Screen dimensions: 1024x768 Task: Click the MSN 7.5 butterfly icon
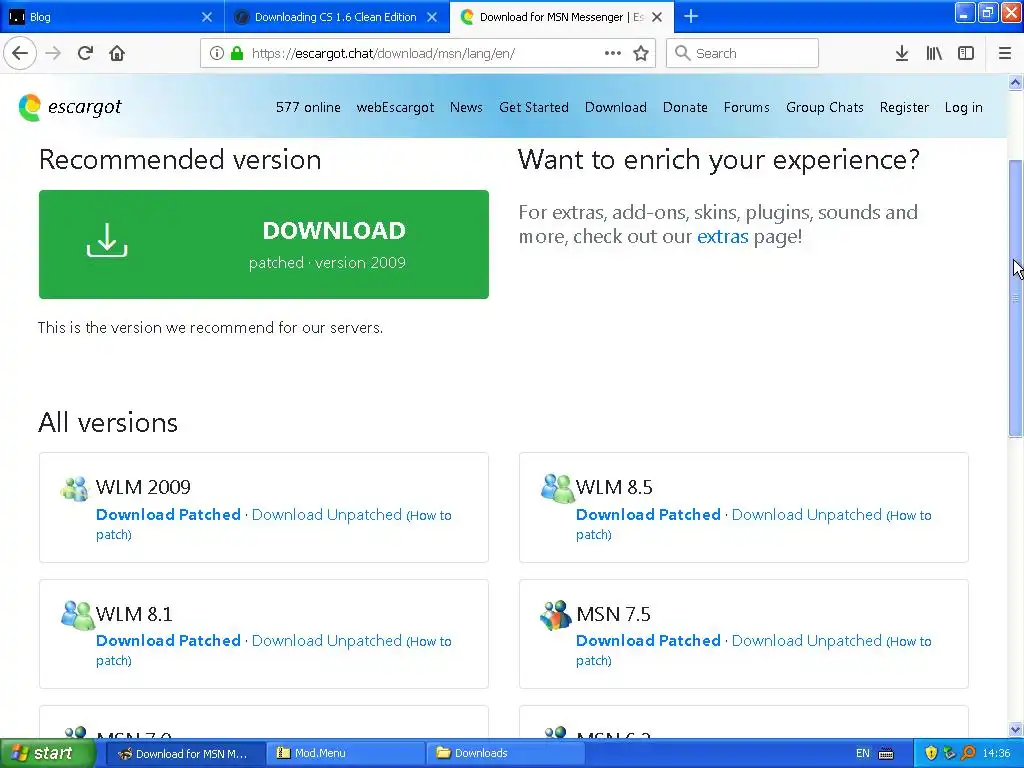tap(556, 615)
